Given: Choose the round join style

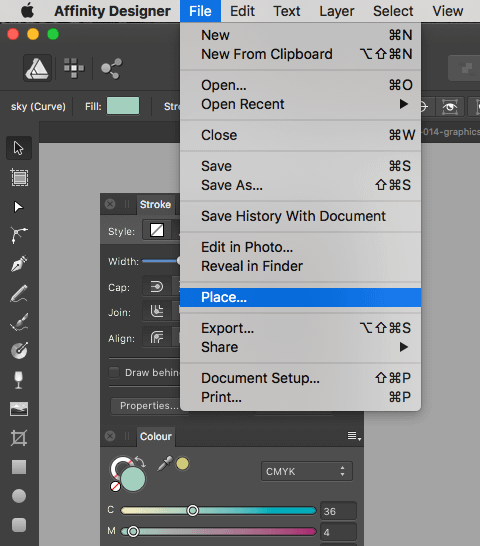Looking at the screenshot, I should 157,311.
